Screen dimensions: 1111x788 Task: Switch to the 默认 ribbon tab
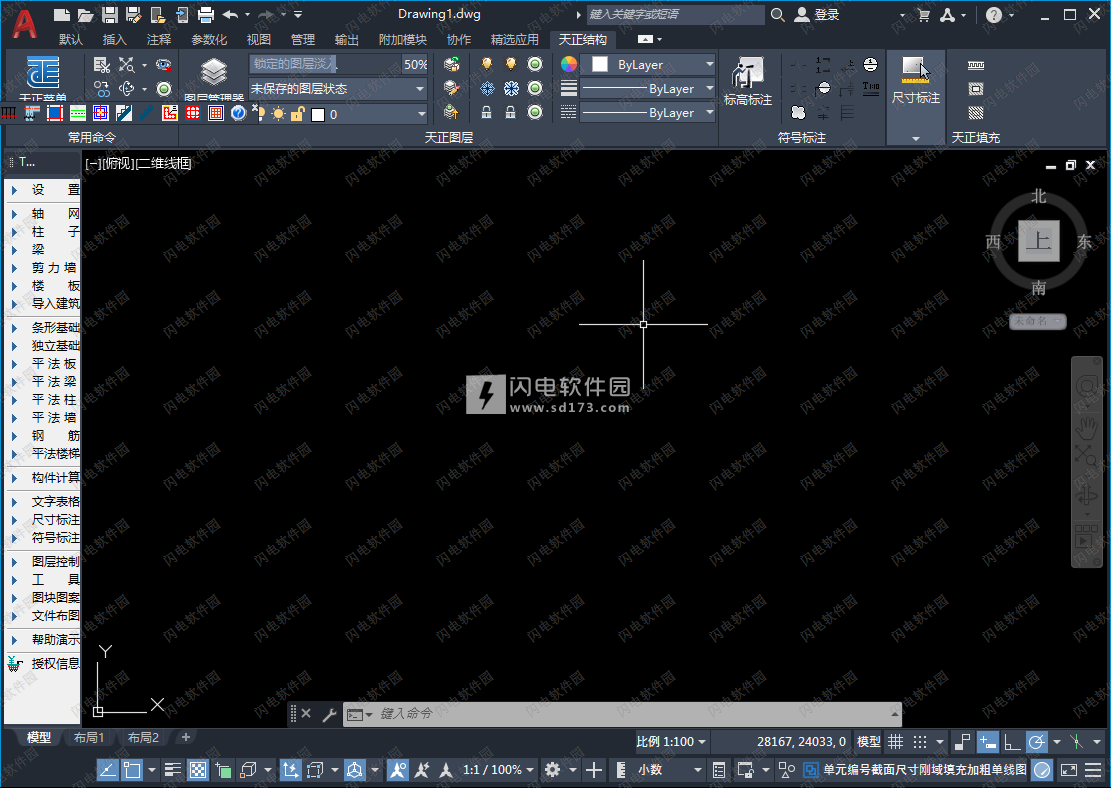71,40
